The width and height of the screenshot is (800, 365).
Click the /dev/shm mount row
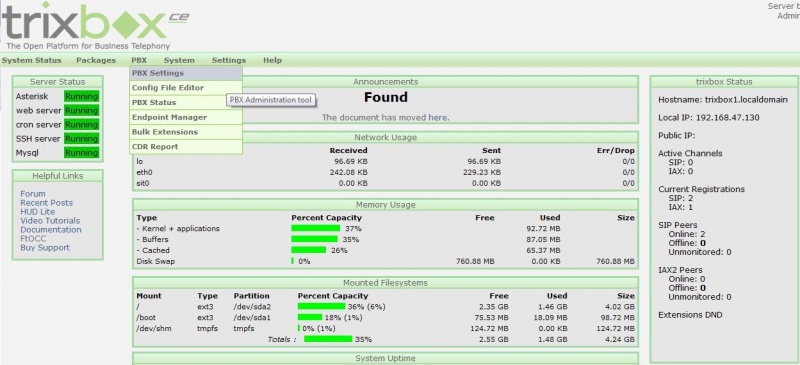click(x=386, y=328)
